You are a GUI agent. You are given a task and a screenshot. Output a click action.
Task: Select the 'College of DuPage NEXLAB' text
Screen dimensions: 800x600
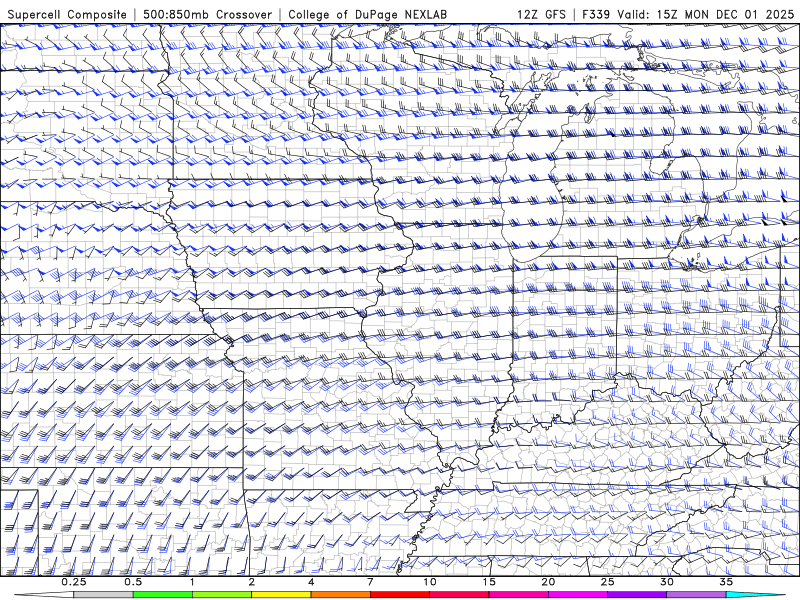click(x=367, y=14)
